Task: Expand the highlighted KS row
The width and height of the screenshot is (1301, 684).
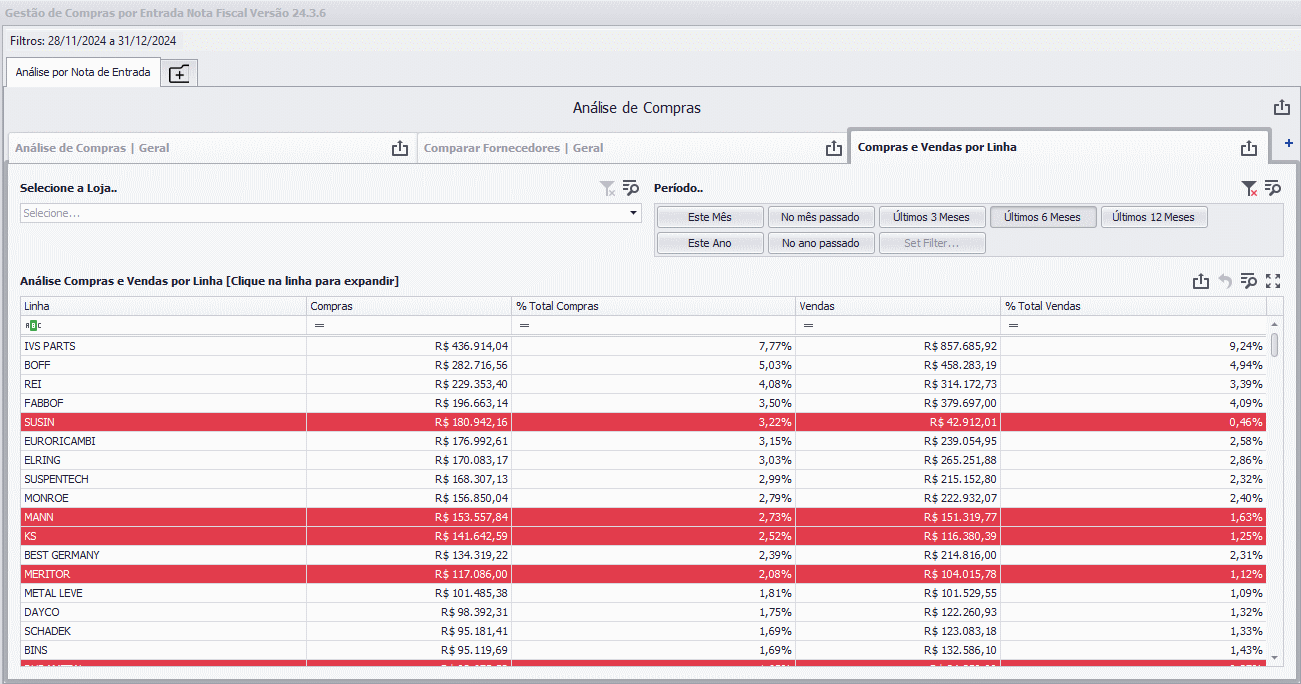Action: point(644,536)
